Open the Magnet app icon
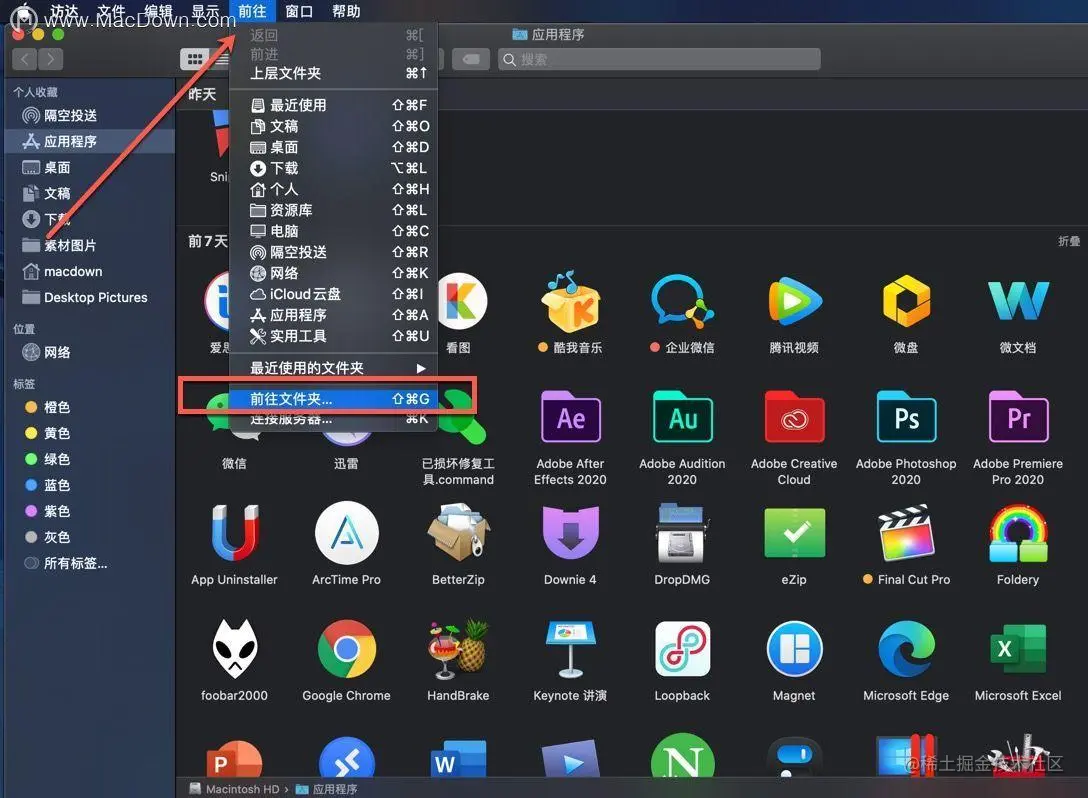The width and height of the screenshot is (1088, 798). [x=794, y=649]
